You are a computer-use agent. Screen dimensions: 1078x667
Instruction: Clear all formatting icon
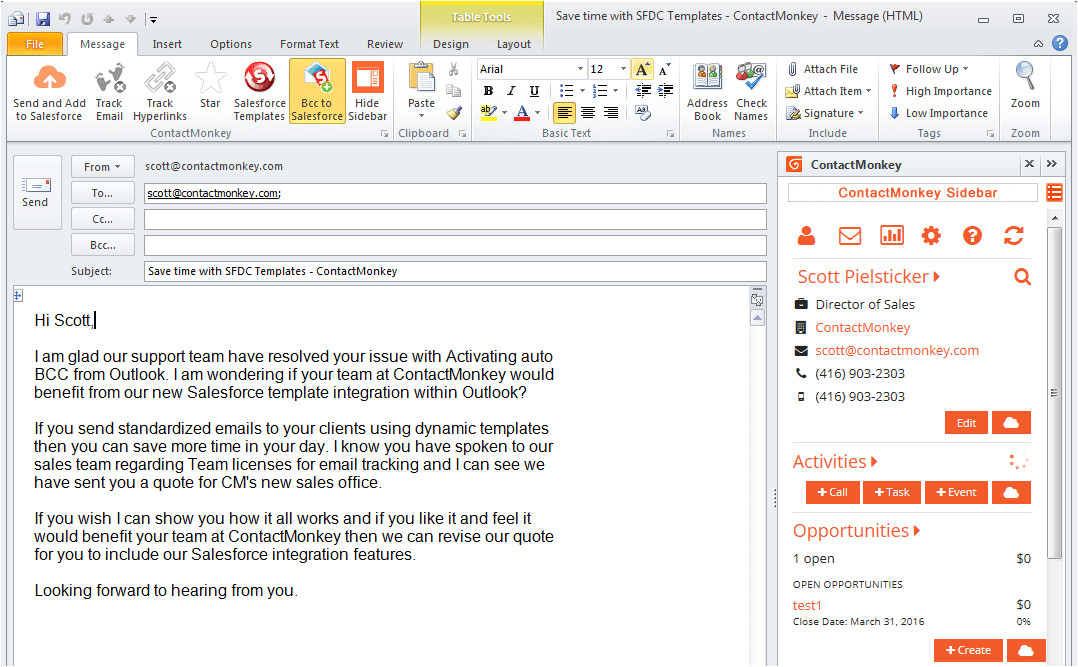tap(643, 113)
